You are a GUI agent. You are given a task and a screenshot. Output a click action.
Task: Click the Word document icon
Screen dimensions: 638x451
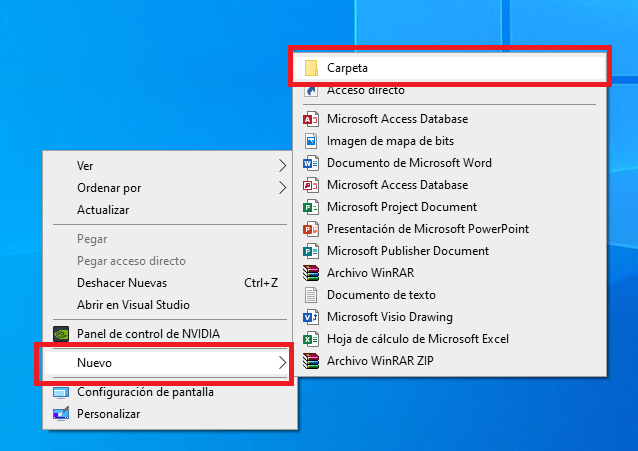[310, 163]
